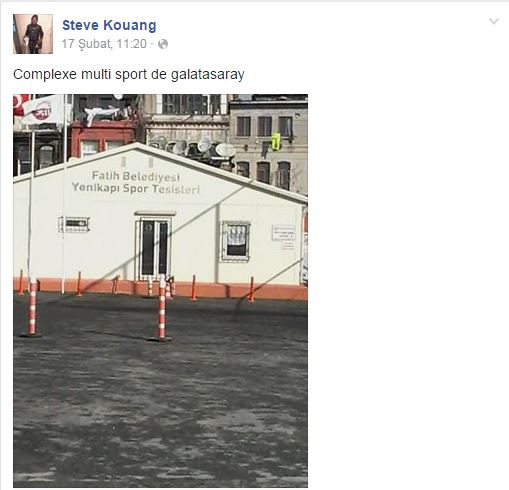
Task: Click the white flag with red logo
Action: click(x=43, y=110)
